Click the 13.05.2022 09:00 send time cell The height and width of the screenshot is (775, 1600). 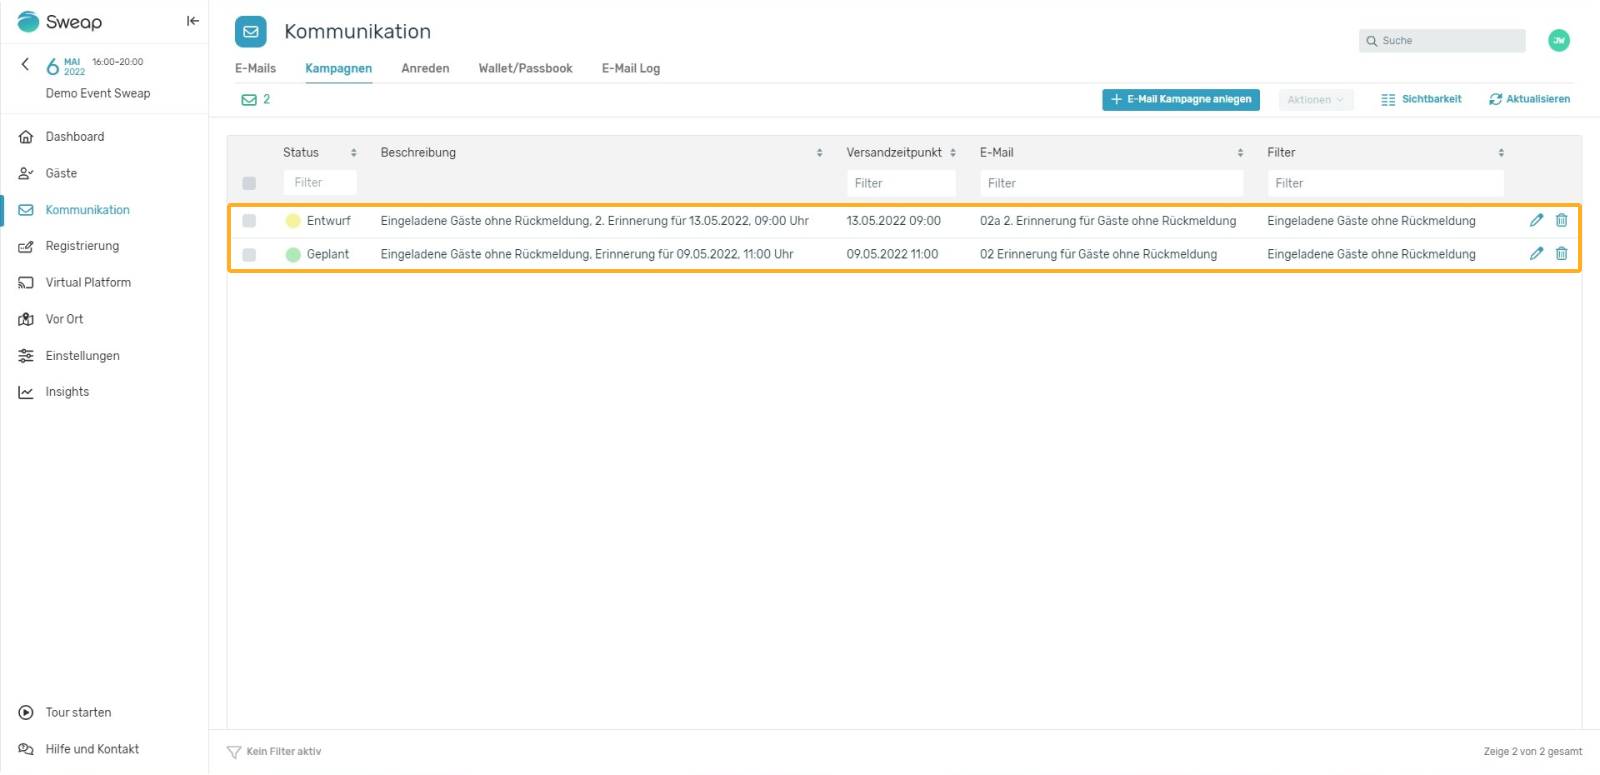[893, 221]
